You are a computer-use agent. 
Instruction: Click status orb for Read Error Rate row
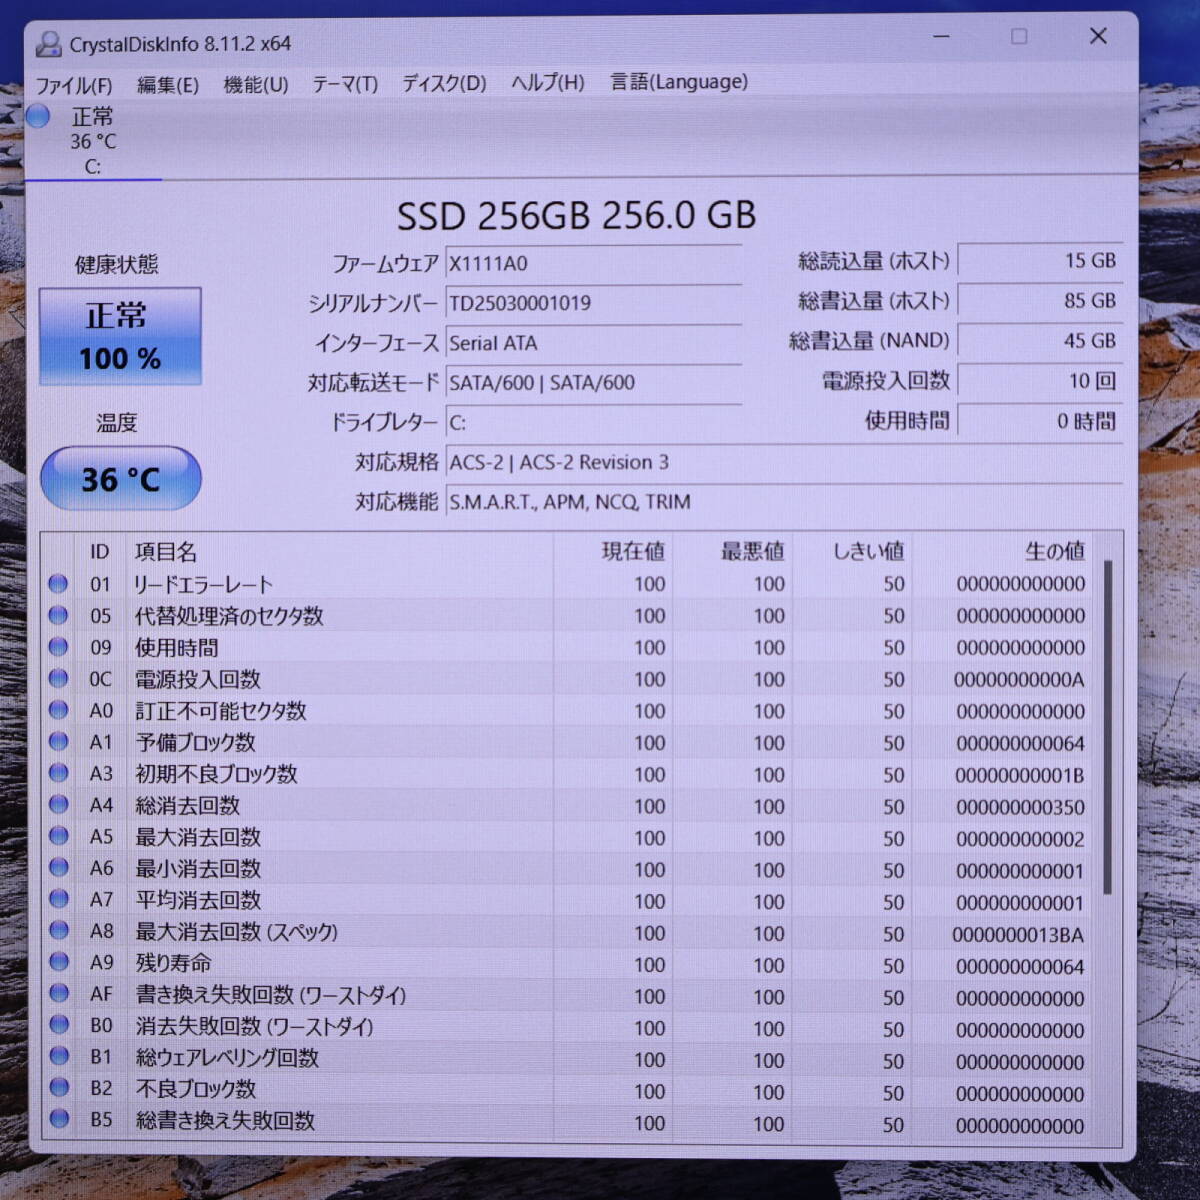click(58, 584)
